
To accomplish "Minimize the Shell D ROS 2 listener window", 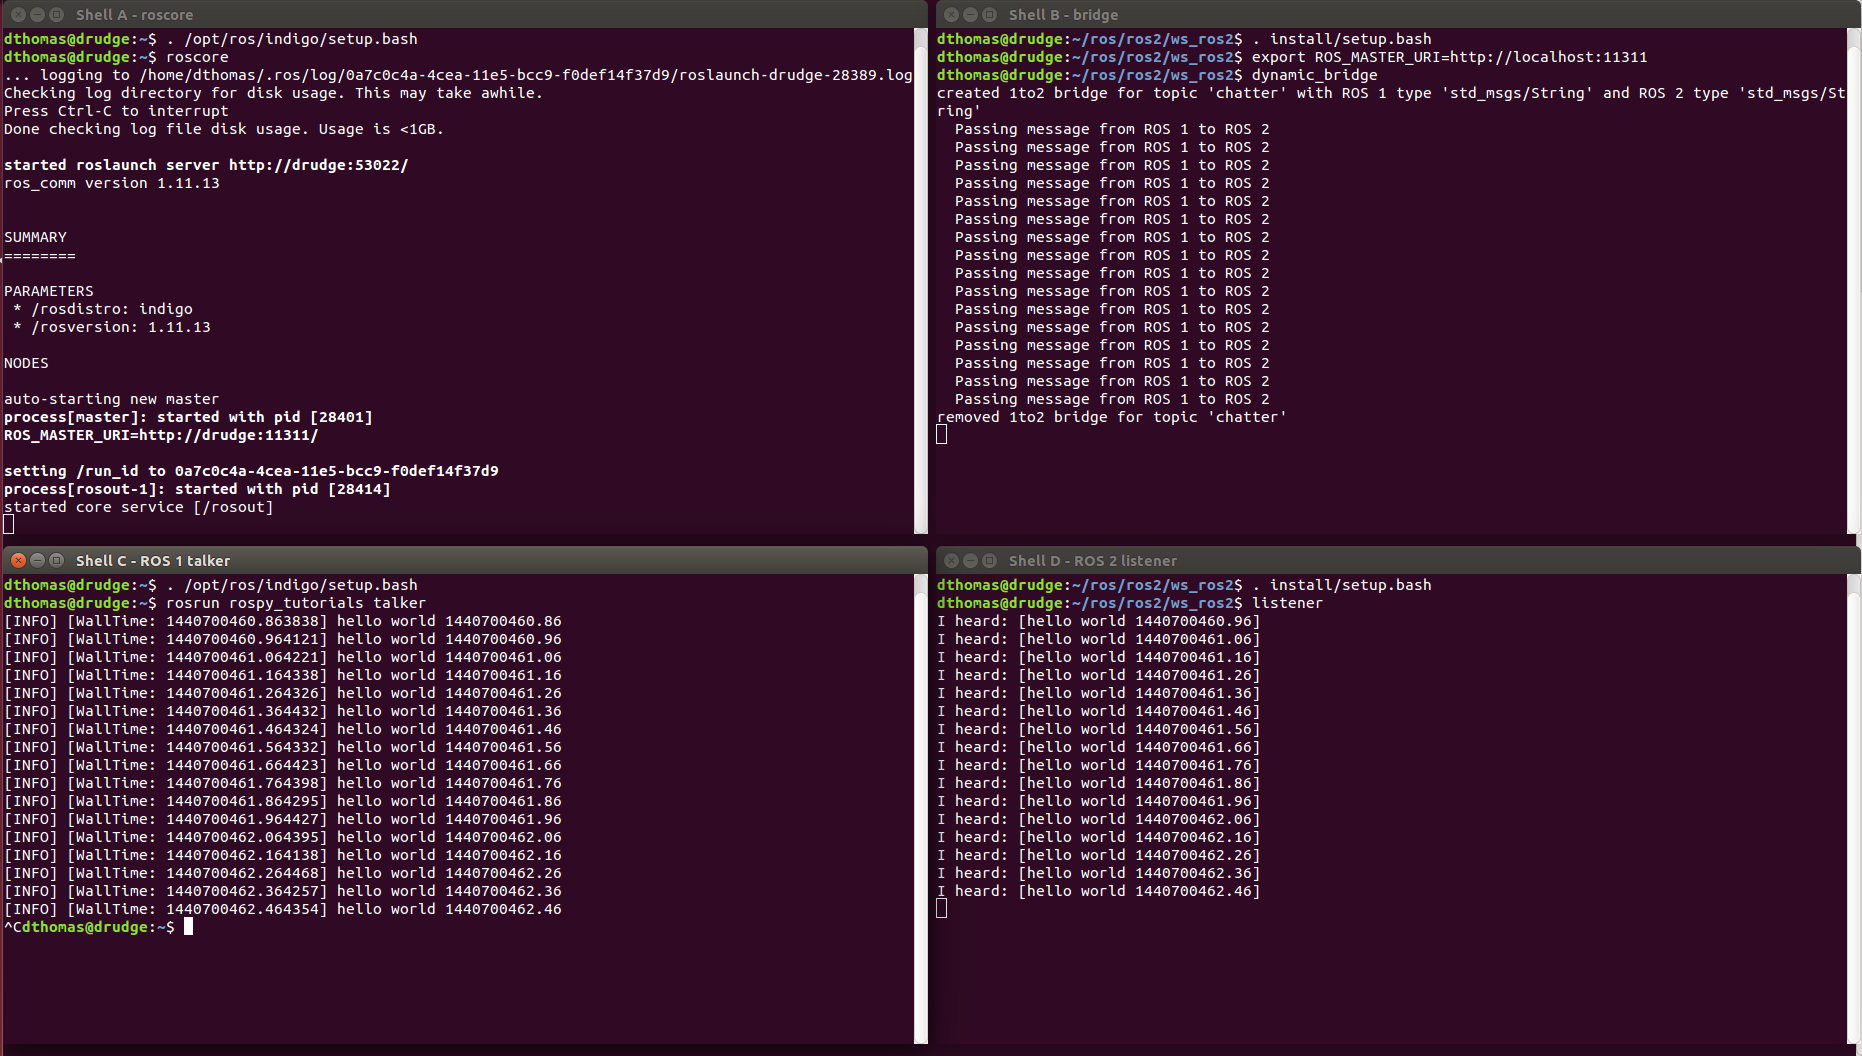I will click(970, 560).
